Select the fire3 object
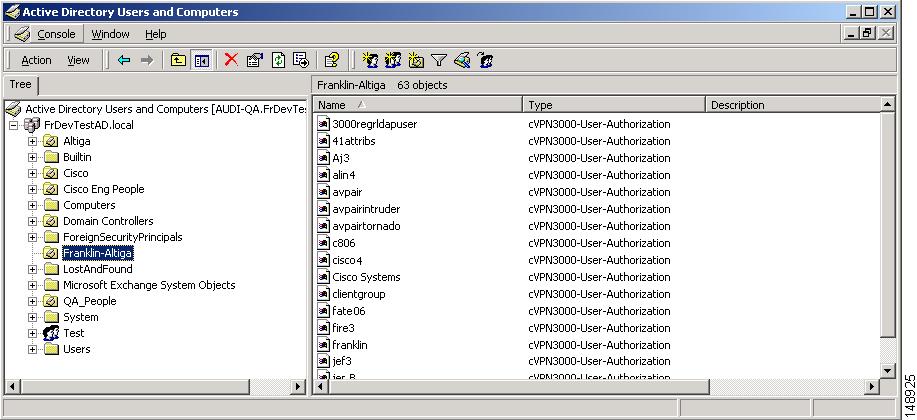 pyautogui.click(x=343, y=328)
